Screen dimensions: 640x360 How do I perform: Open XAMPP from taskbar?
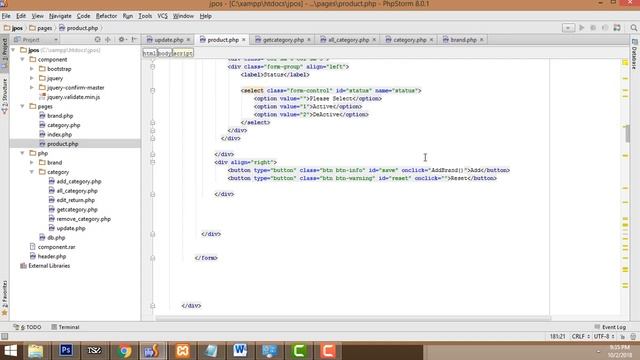click(182, 351)
